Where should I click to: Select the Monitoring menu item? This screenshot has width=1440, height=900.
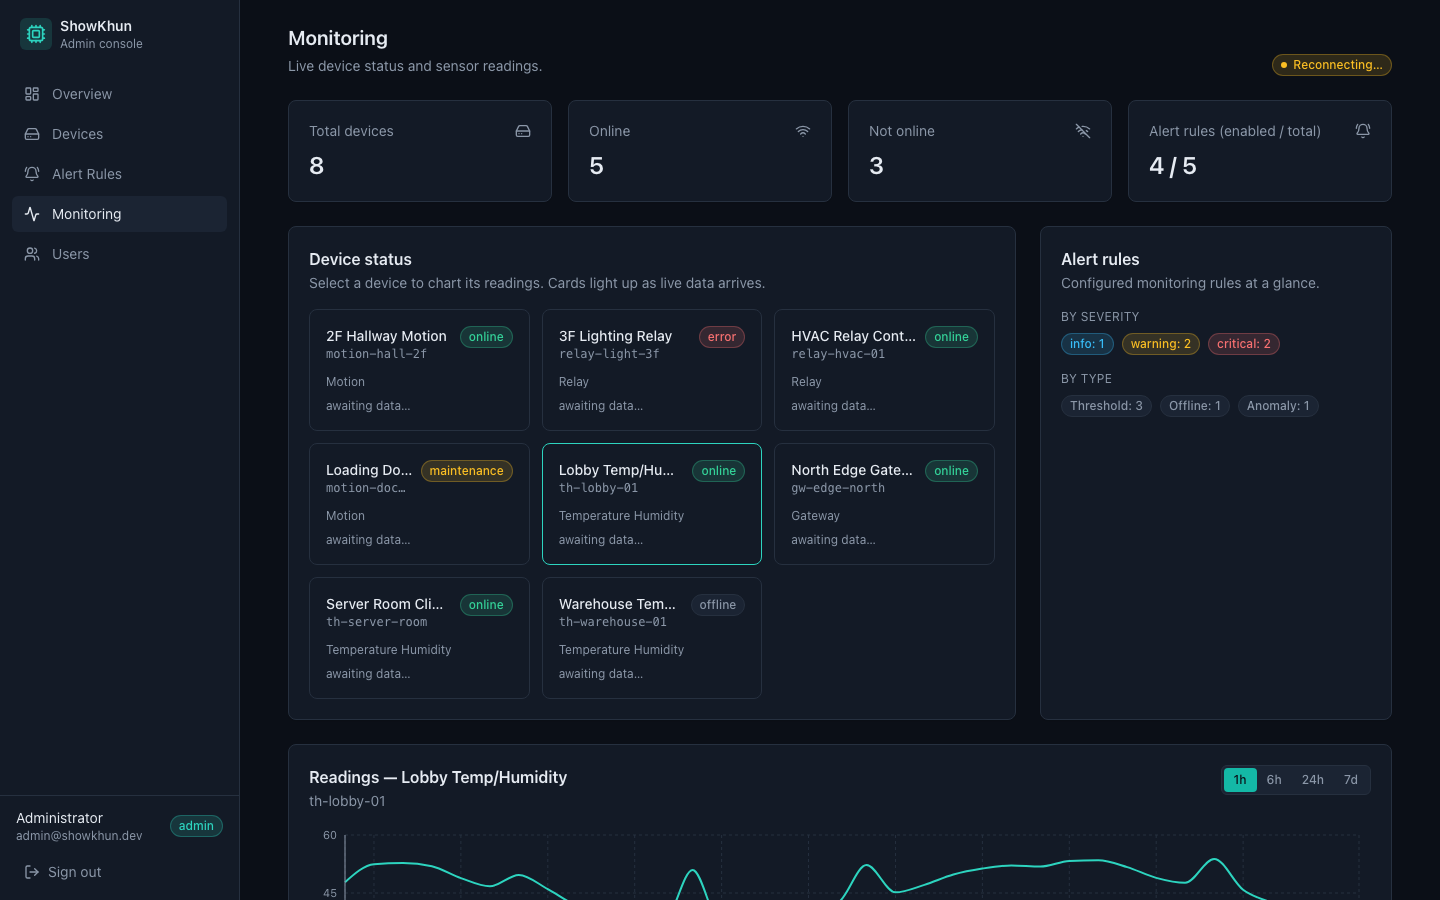coord(119,214)
